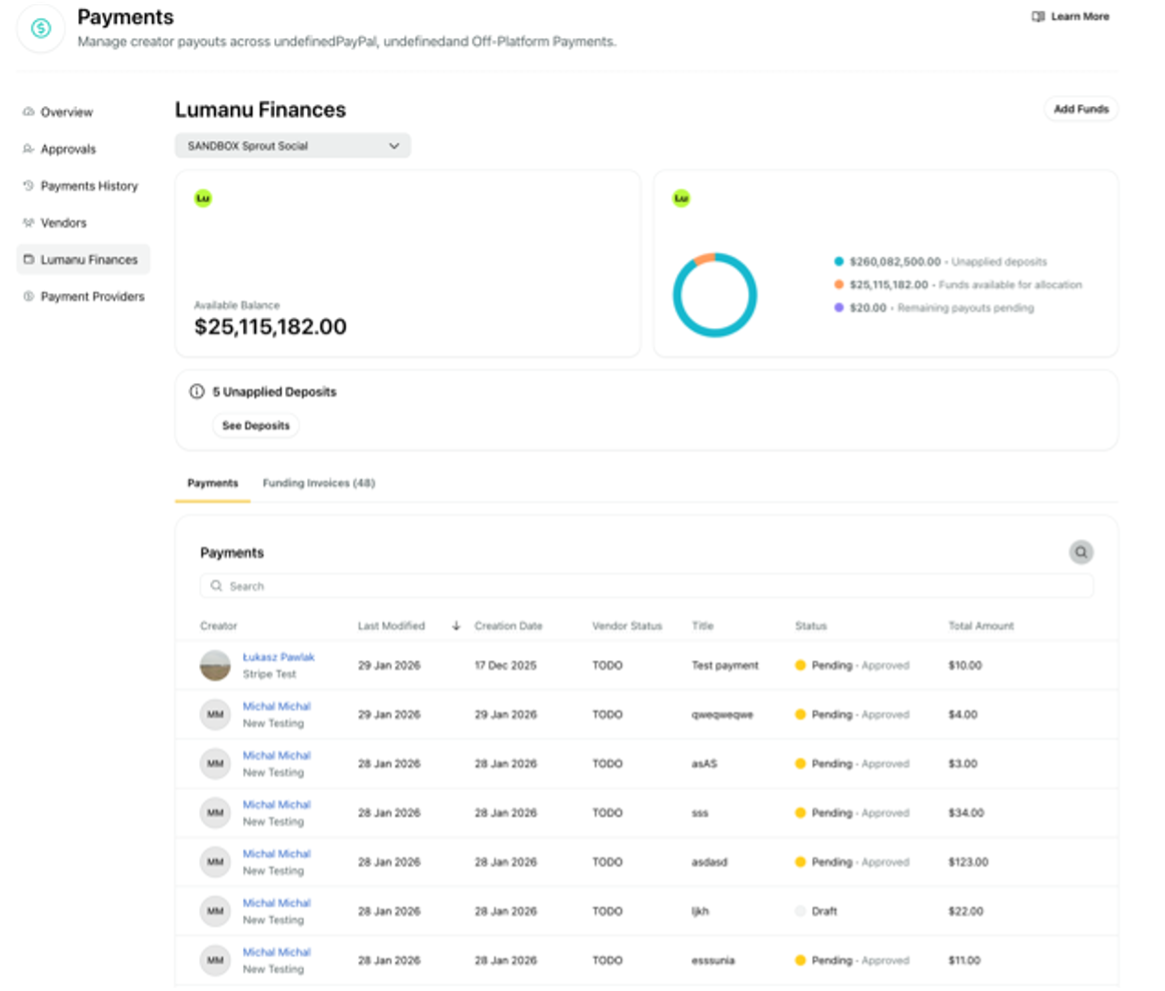Click $34.00 amount in the sss row
The height and width of the screenshot is (991, 1165).
[966, 813]
